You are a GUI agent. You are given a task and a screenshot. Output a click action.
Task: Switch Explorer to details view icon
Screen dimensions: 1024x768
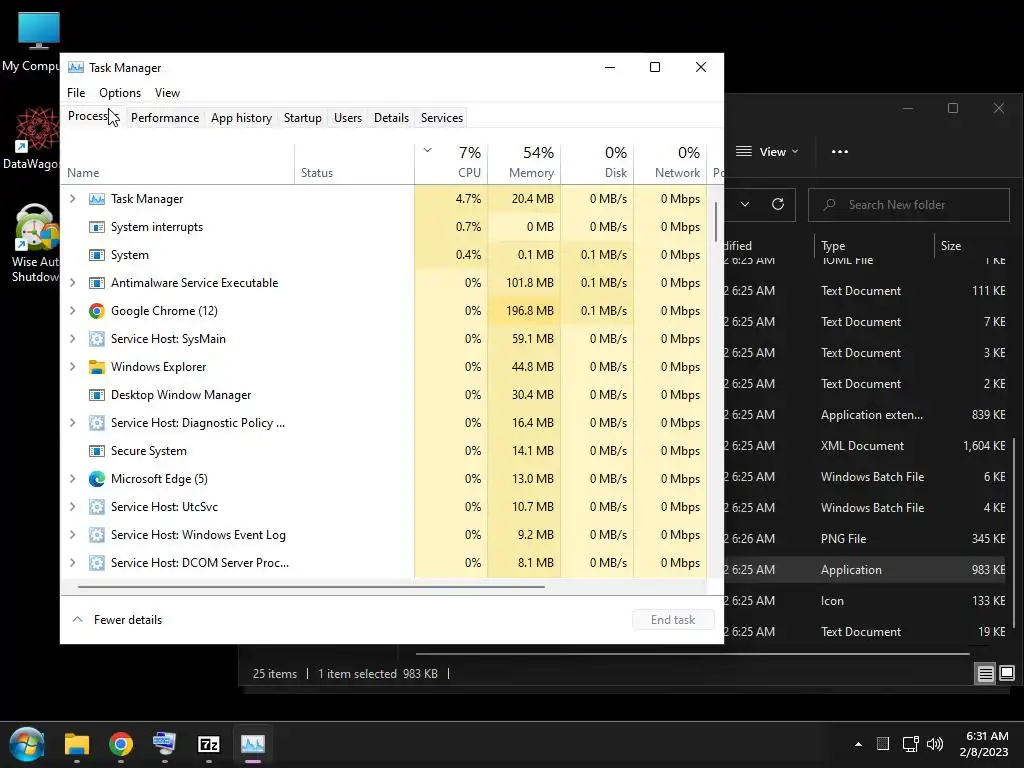(x=985, y=673)
